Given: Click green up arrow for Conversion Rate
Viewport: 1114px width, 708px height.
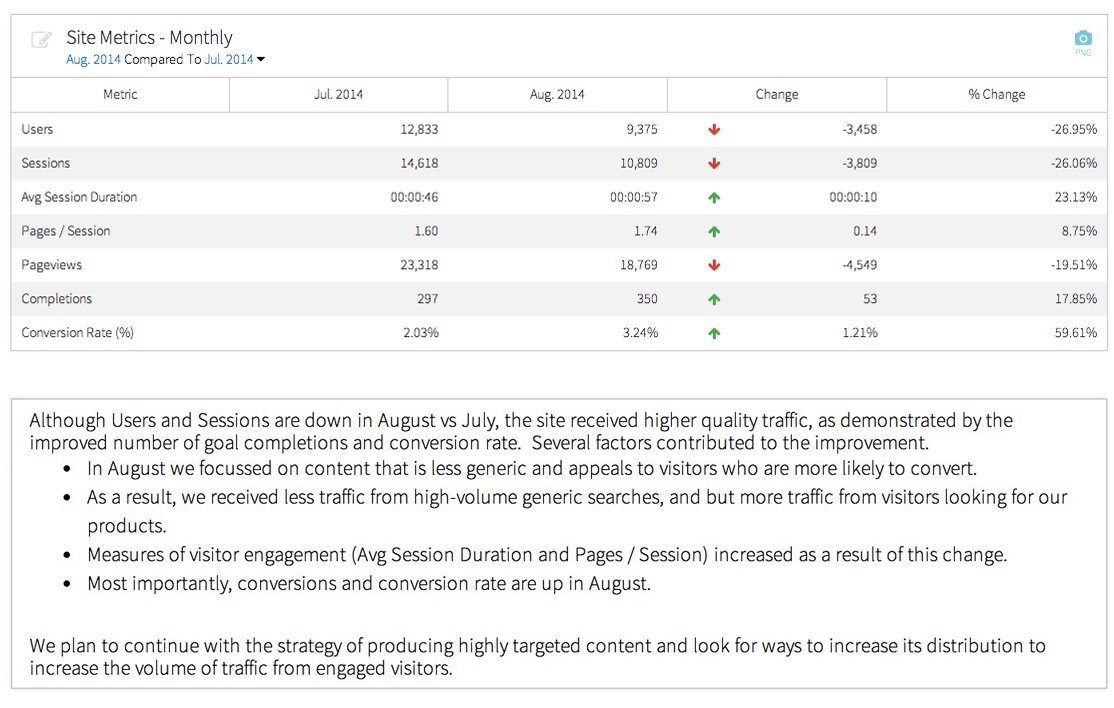Looking at the screenshot, I should click(x=714, y=334).
